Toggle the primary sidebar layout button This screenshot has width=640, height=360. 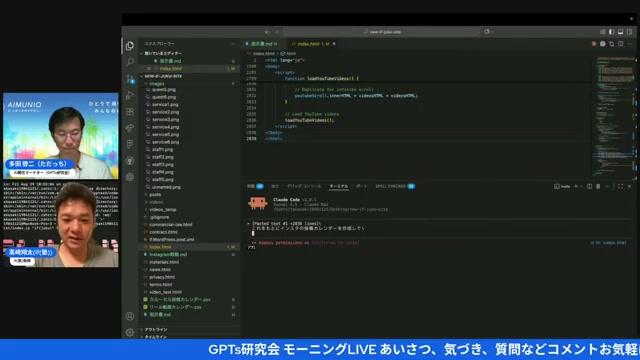click(611, 32)
